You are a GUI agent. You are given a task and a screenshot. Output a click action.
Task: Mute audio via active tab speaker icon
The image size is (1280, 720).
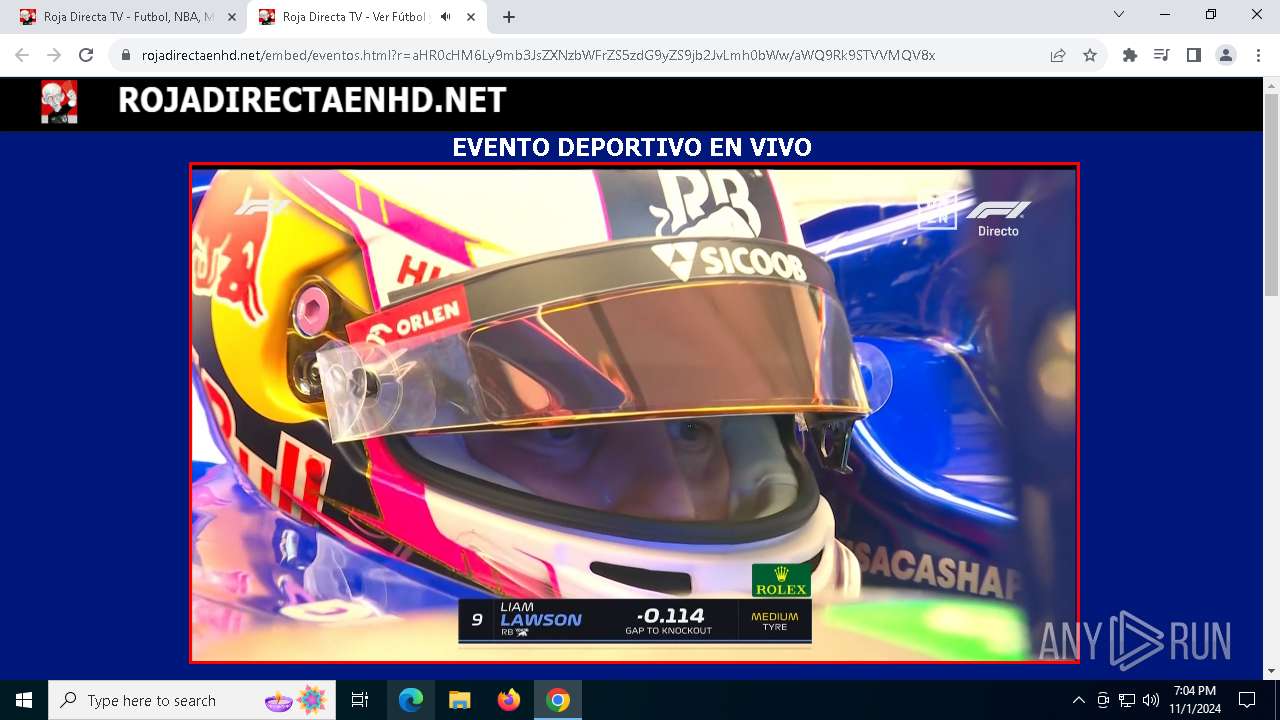[x=446, y=17]
